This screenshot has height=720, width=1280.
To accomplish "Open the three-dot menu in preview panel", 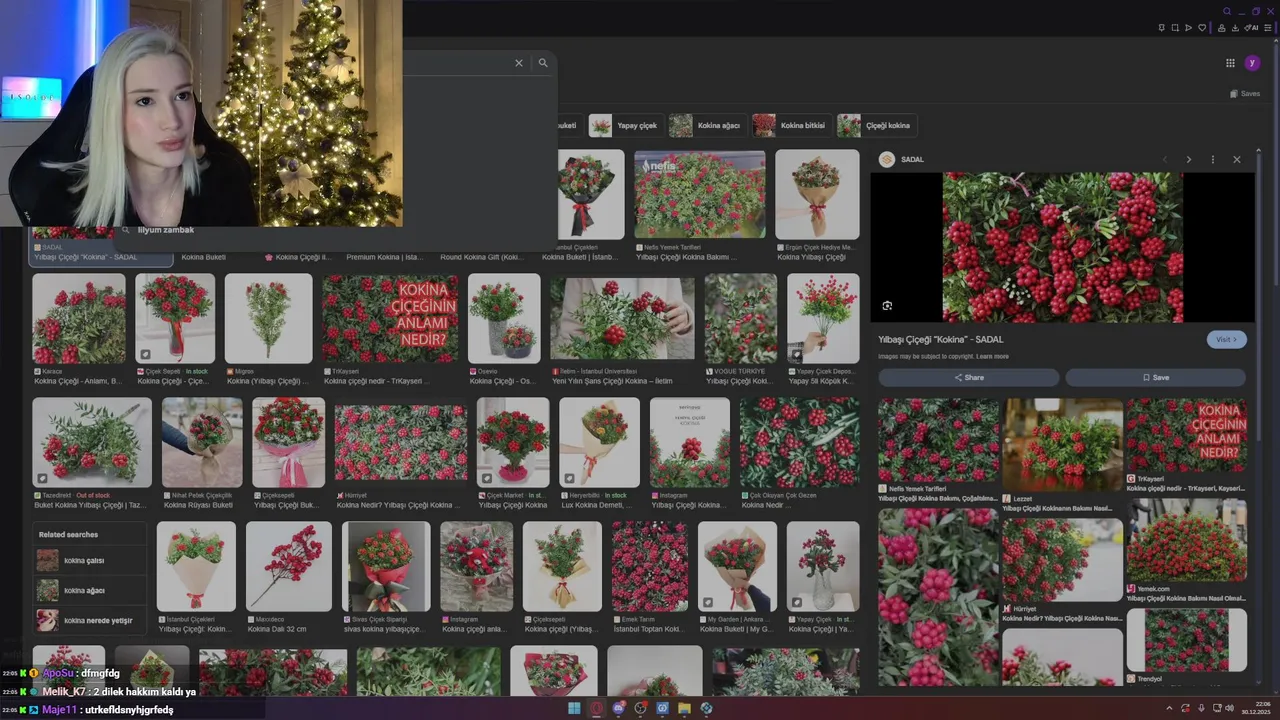I will tap(1212, 160).
